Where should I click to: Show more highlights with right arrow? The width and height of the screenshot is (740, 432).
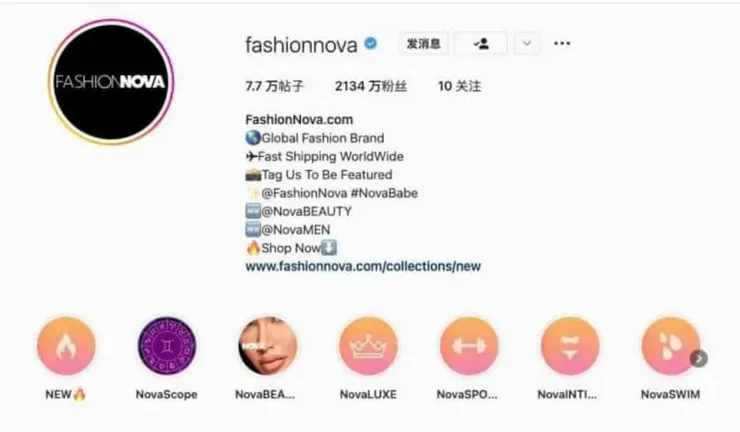pyautogui.click(x=699, y=359)
